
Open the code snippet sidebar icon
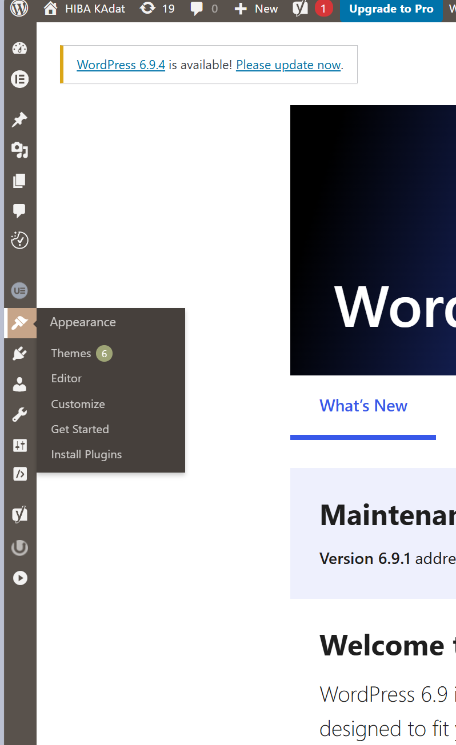19,474
